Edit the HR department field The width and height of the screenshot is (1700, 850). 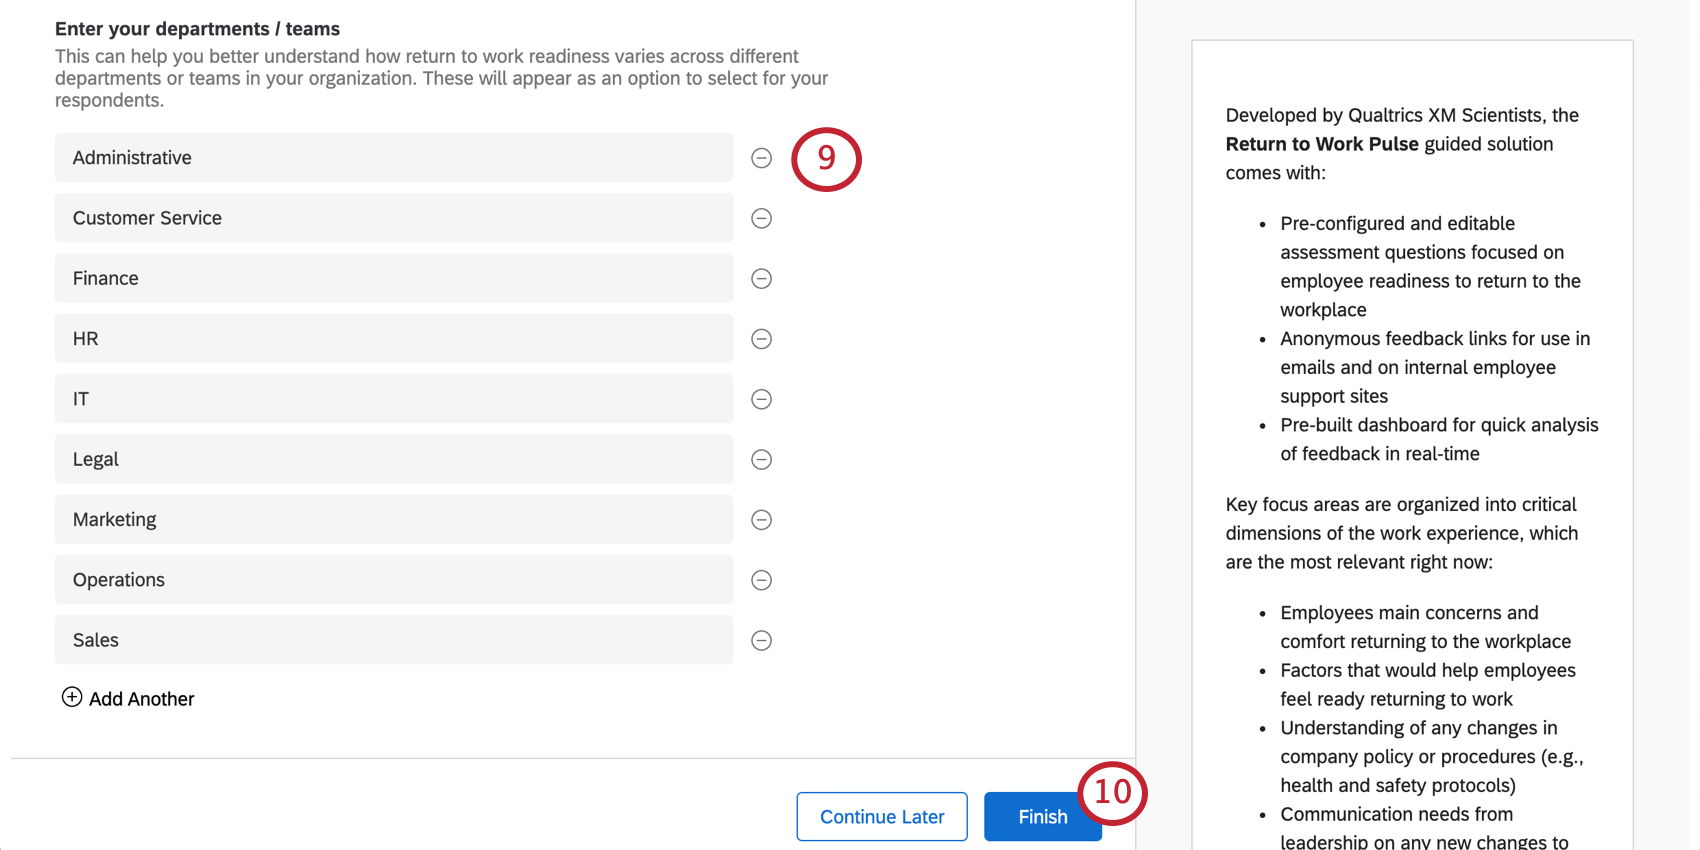(393, 339)
